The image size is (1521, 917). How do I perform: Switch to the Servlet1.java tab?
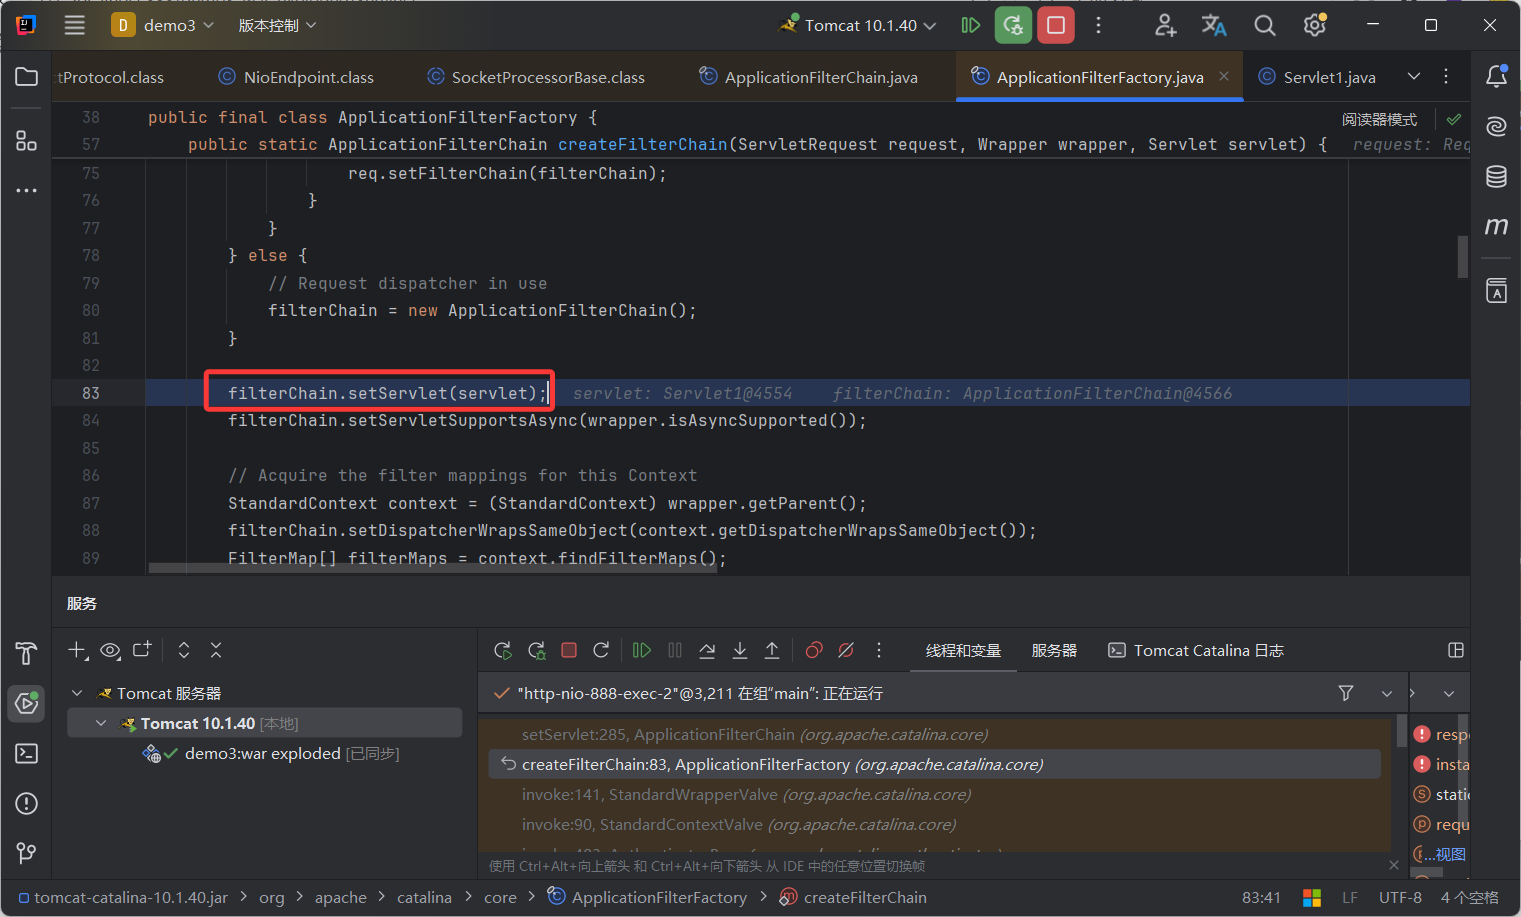click(x=1328, y=77)
